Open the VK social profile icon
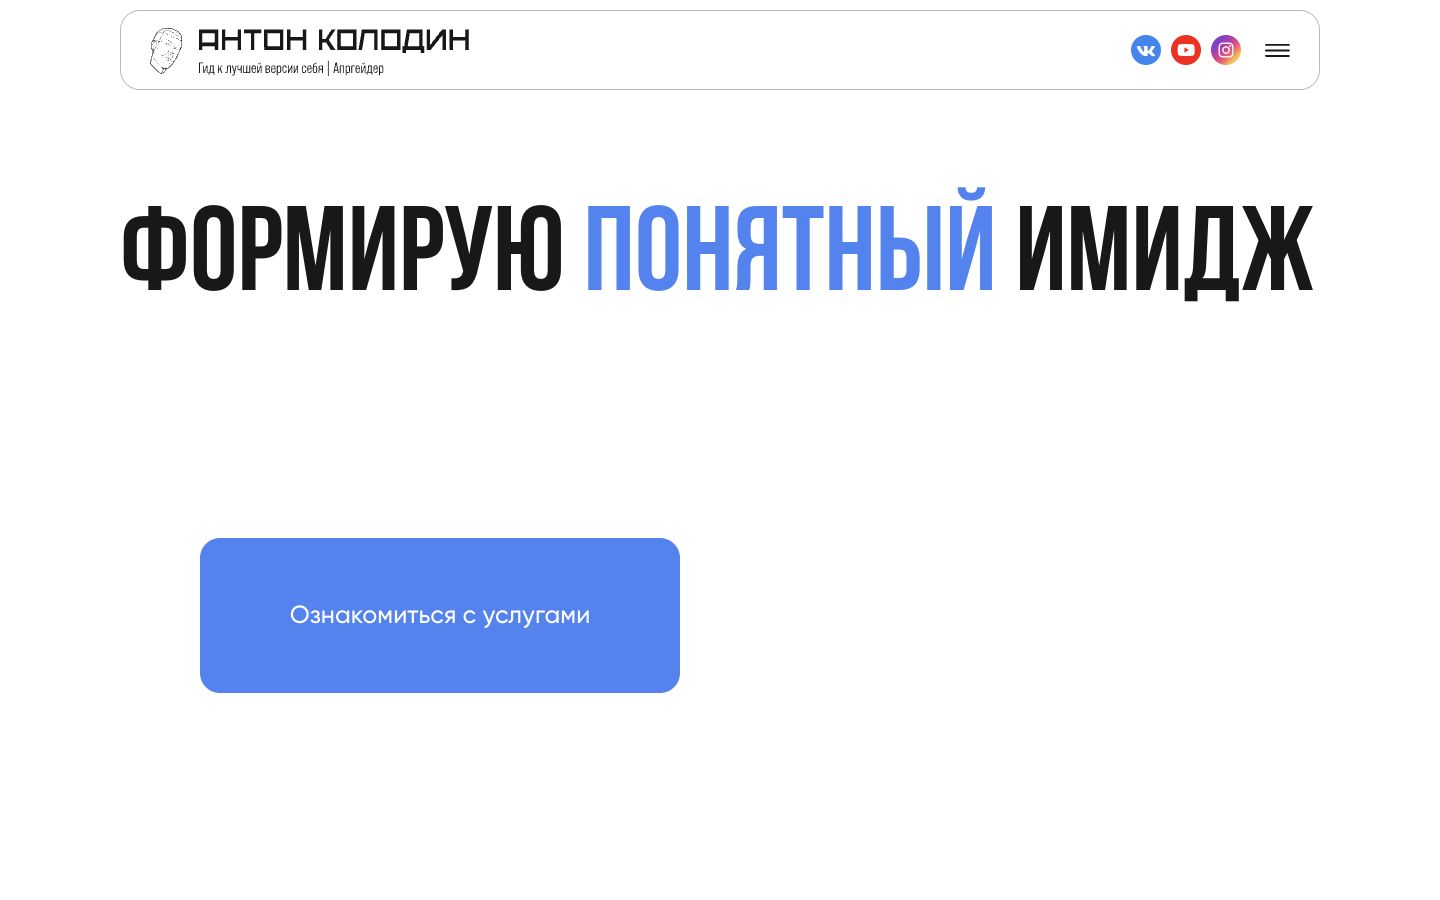Image resolution: width=1440 pixels, height=900 pixels. 1146,50
